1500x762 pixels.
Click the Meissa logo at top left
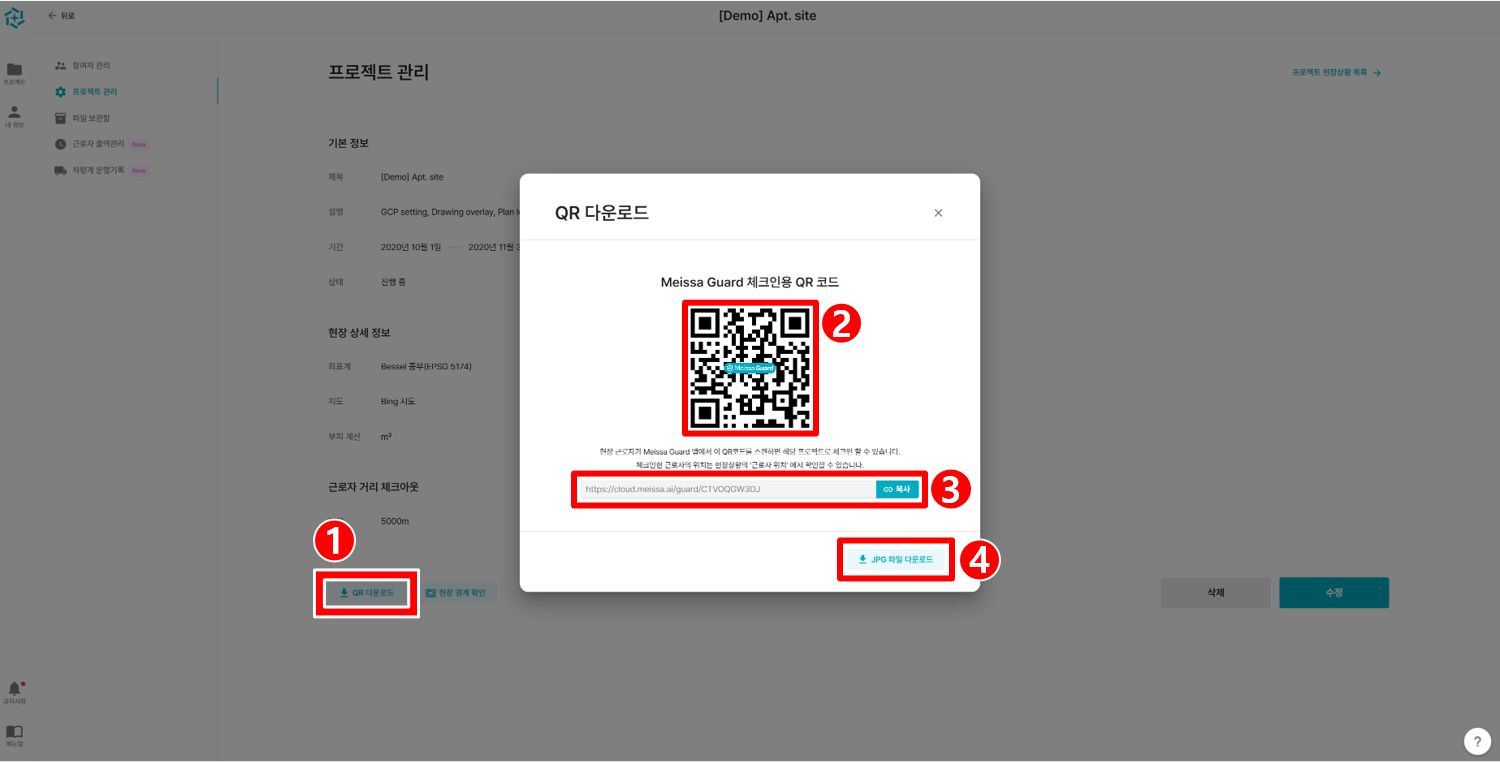[14, 16]
